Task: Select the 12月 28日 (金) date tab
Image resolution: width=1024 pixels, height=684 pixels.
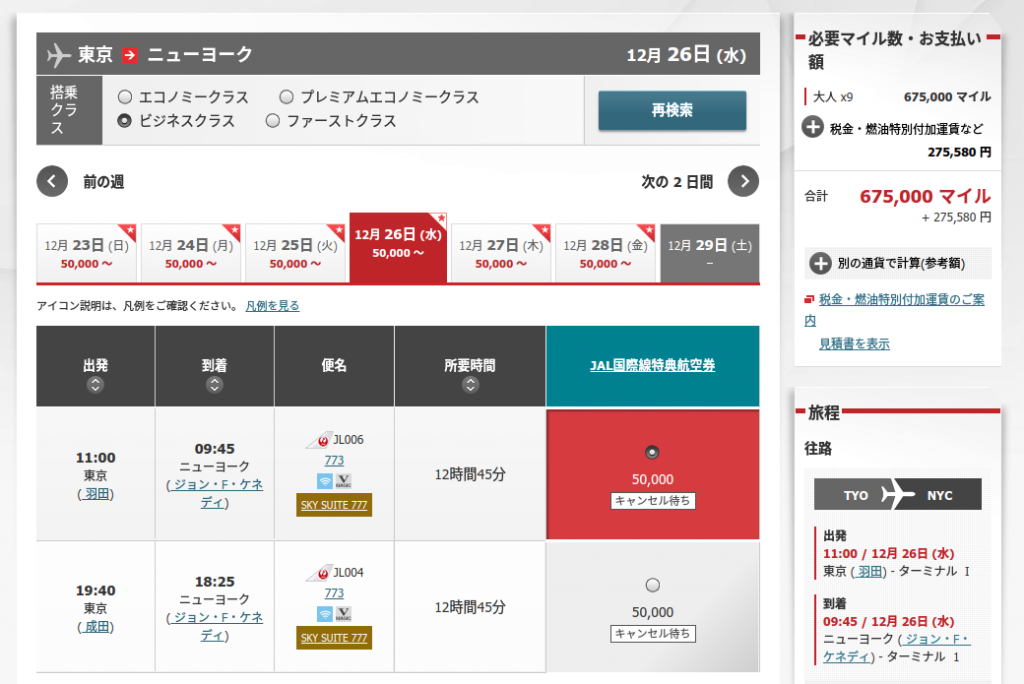Action: click(605, 253)
